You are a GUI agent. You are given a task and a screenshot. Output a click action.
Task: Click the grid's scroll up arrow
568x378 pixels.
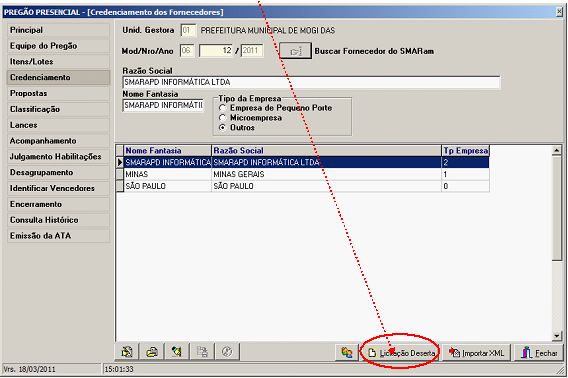coord(556,150)
